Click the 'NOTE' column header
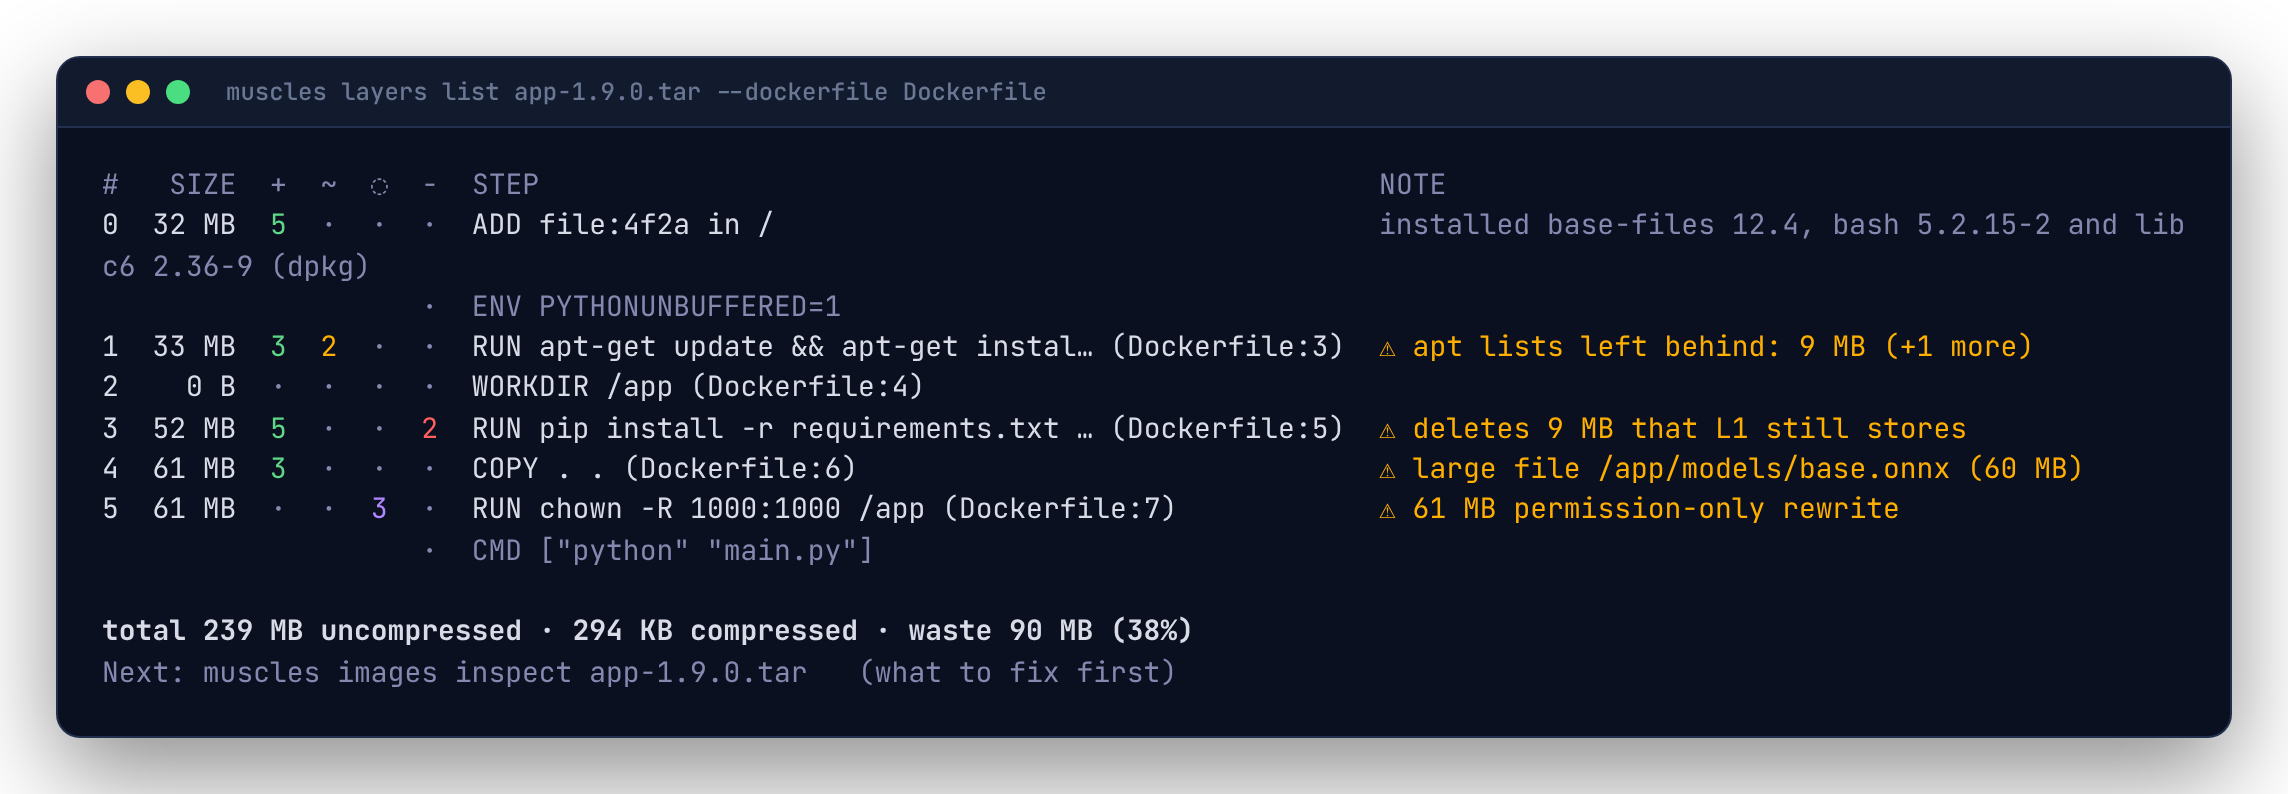The width and height of the screenshot is (2288, 794). point(1413,185)
